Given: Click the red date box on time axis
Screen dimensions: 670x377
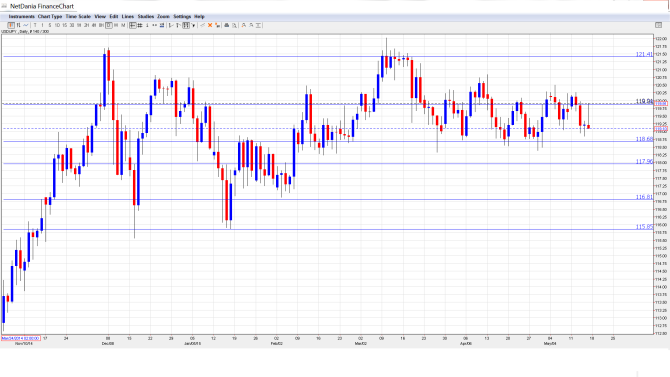Looking at the screenshot, I should point(21,338).
